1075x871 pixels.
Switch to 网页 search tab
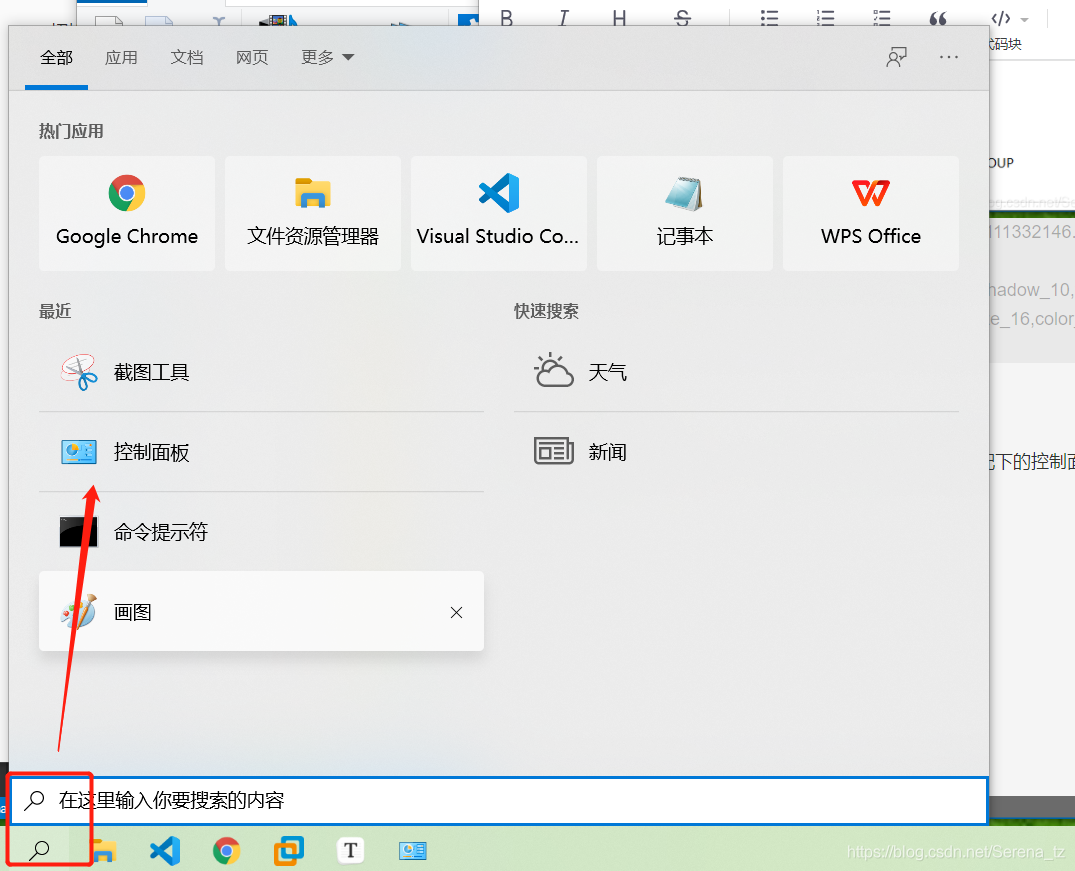click(x=252, y=58)
